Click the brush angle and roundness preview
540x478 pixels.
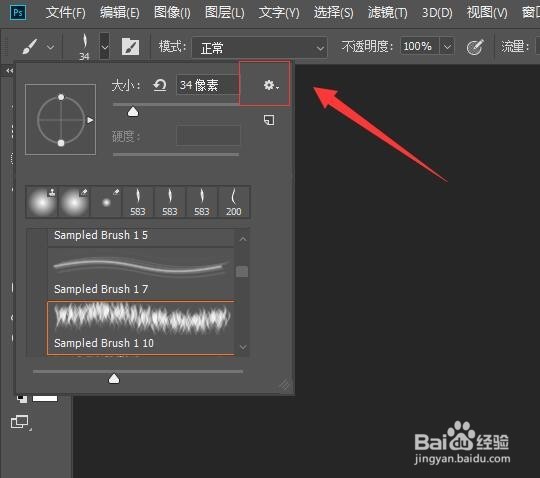[x=61, y=120]
